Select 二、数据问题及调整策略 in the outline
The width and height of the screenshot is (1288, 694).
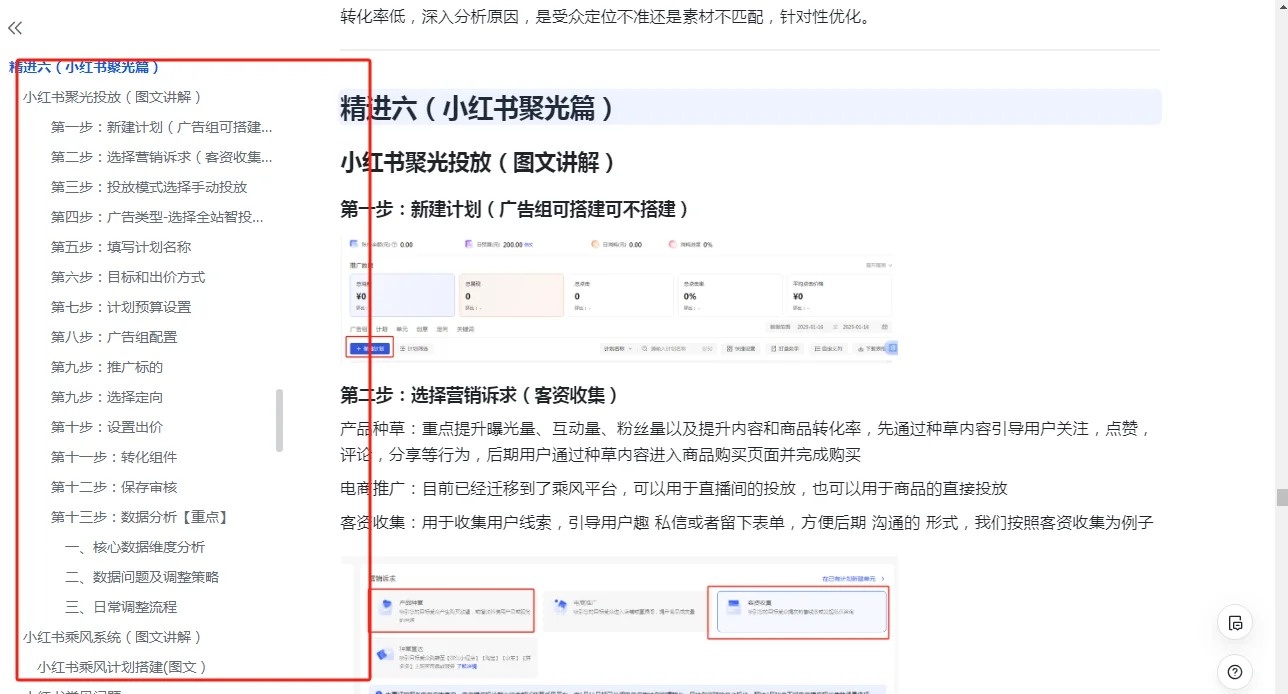coord(142,577)
